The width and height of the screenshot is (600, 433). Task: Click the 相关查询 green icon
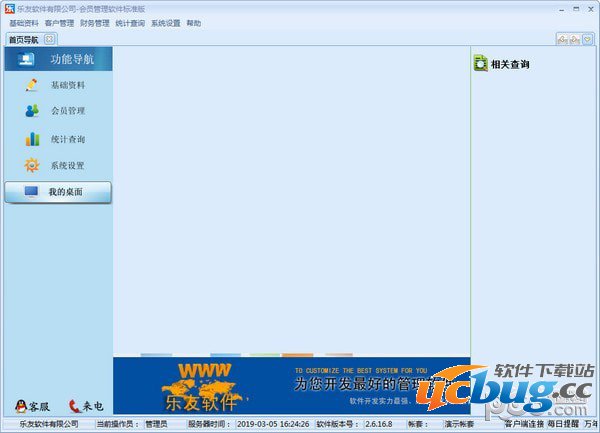pos(481,65)
